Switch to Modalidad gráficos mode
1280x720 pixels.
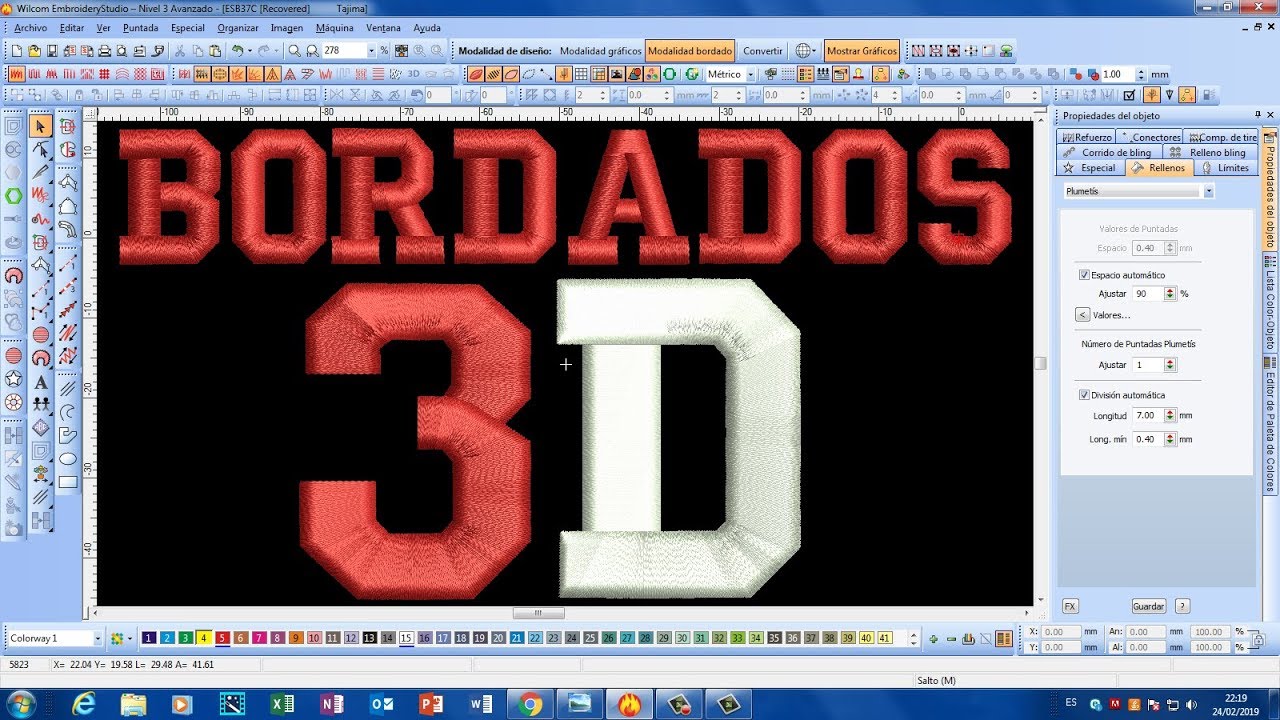pyautogui.click(x=600, y=50)
